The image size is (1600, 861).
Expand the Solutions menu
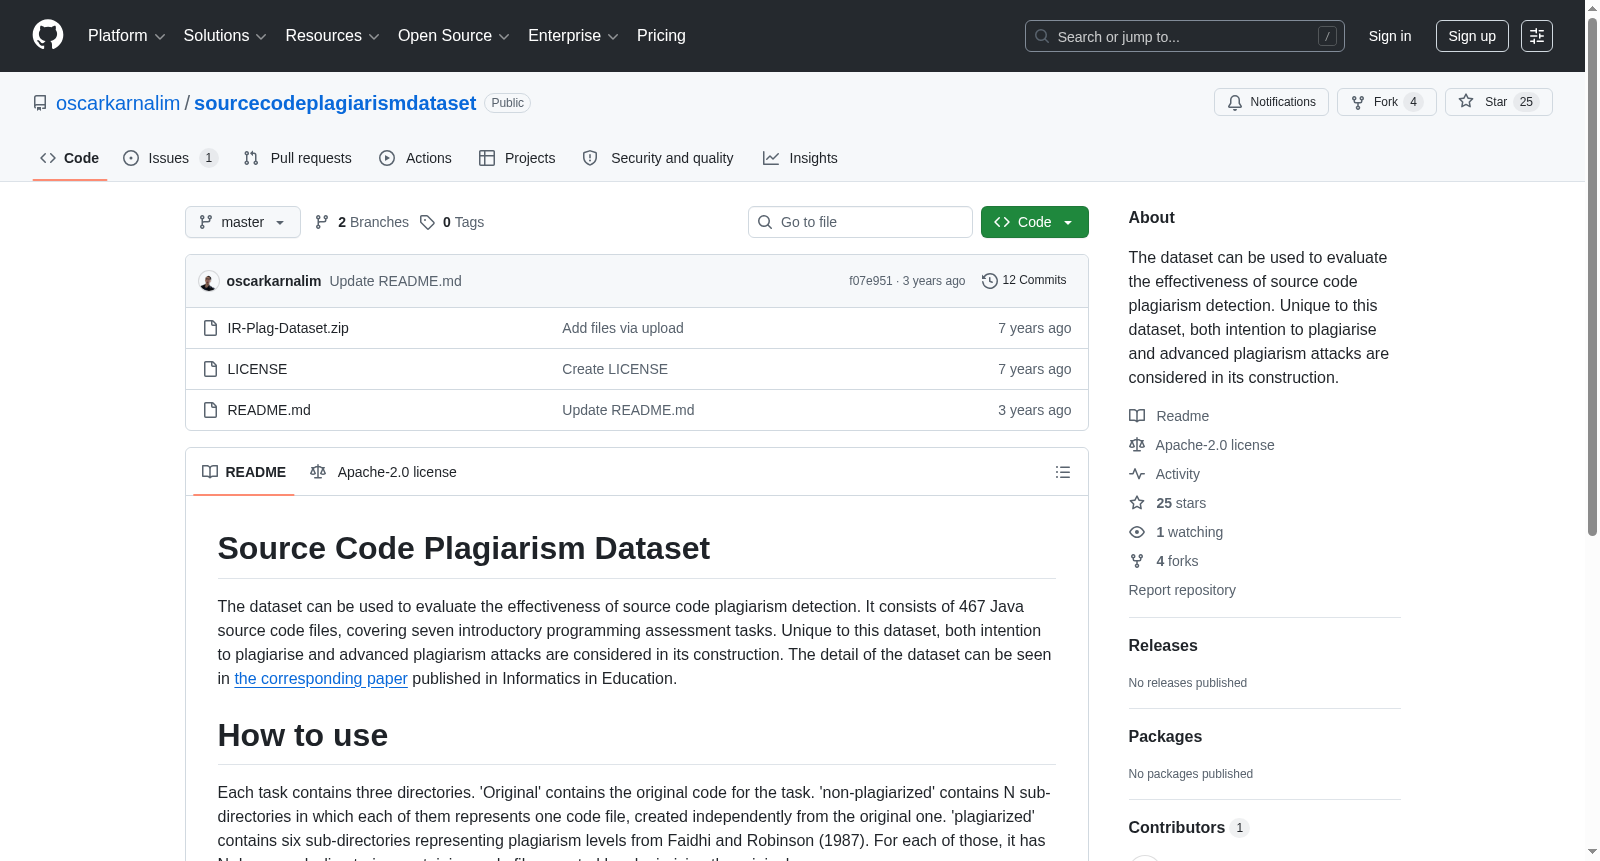225,36
